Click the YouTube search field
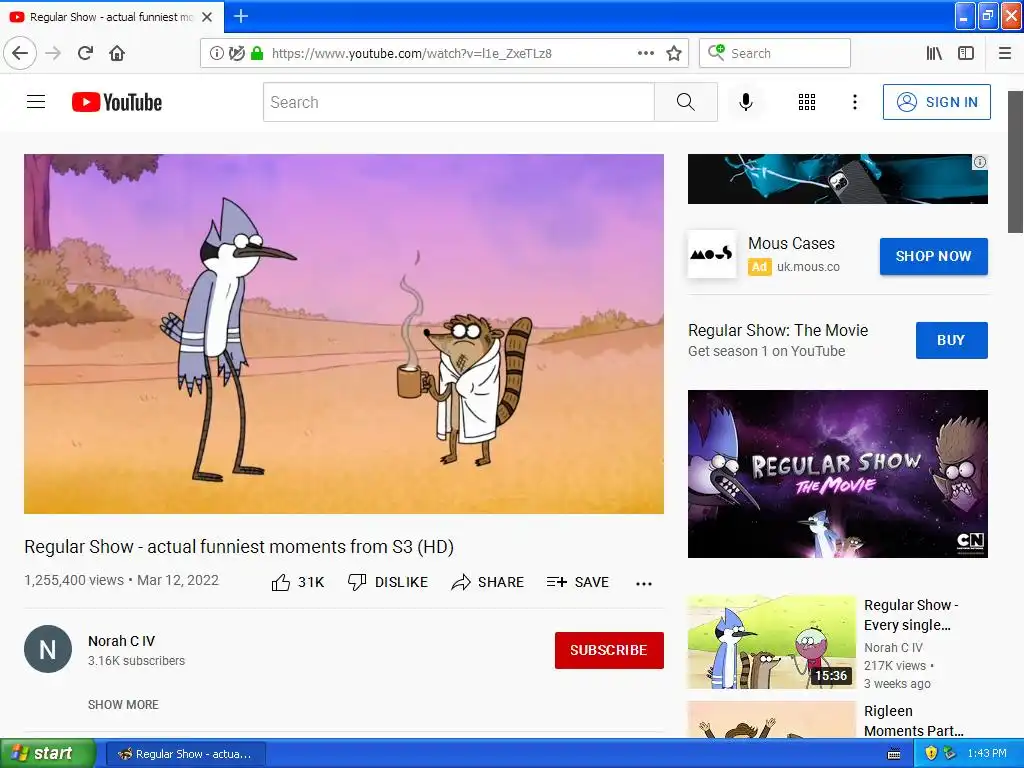The image size is (1024, 768). [458, 102]
